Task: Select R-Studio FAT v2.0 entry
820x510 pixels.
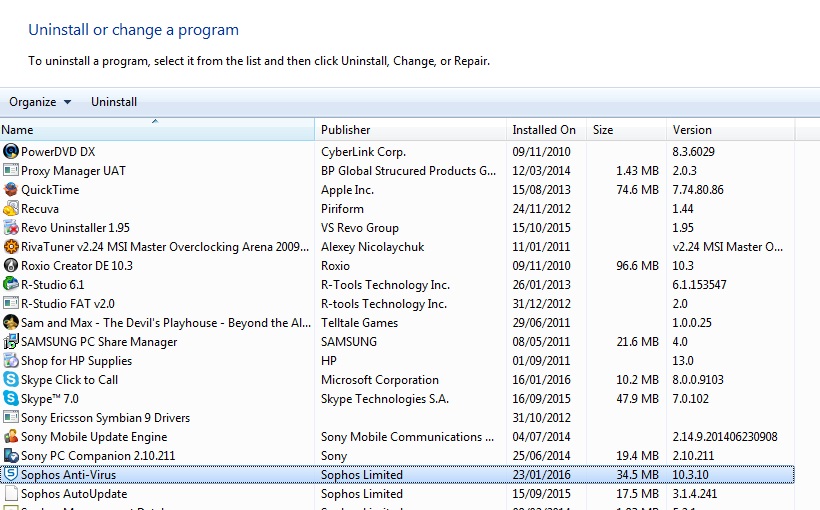Action: pos(67,304)
